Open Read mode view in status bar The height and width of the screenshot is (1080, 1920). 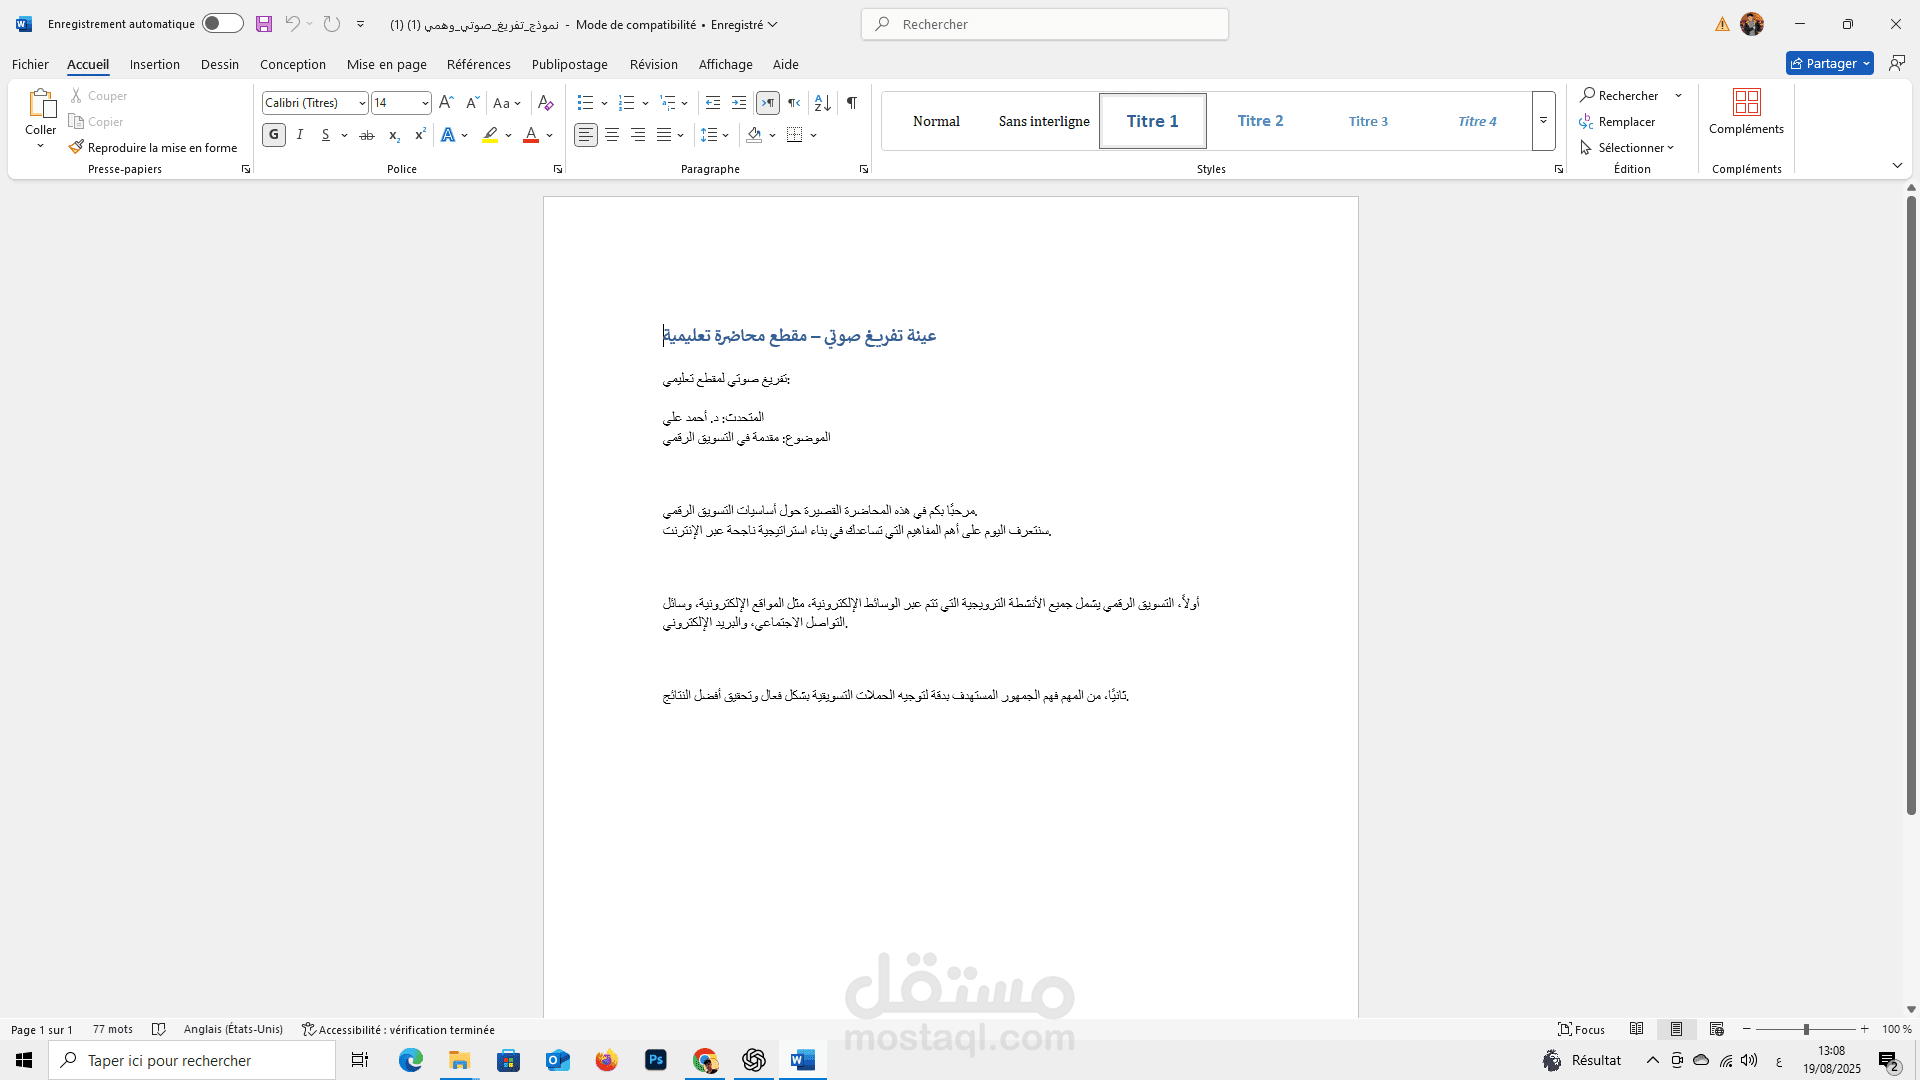click(x=1637, y=1029)
